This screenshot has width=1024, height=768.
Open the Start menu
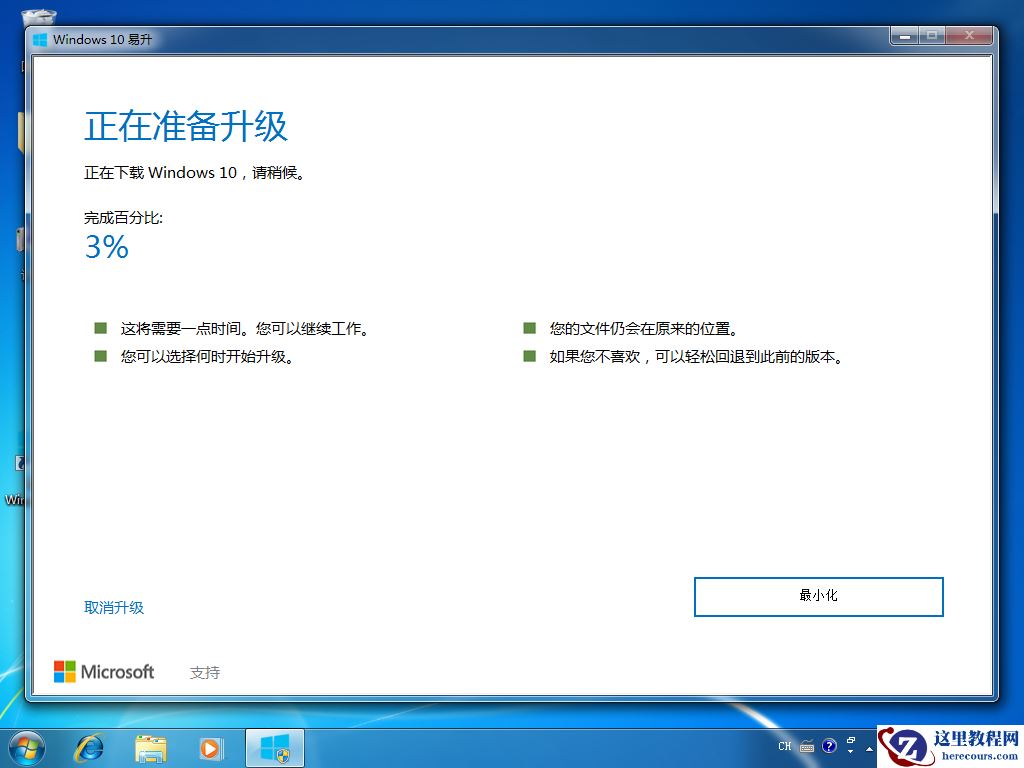click(x=25, y=747)
